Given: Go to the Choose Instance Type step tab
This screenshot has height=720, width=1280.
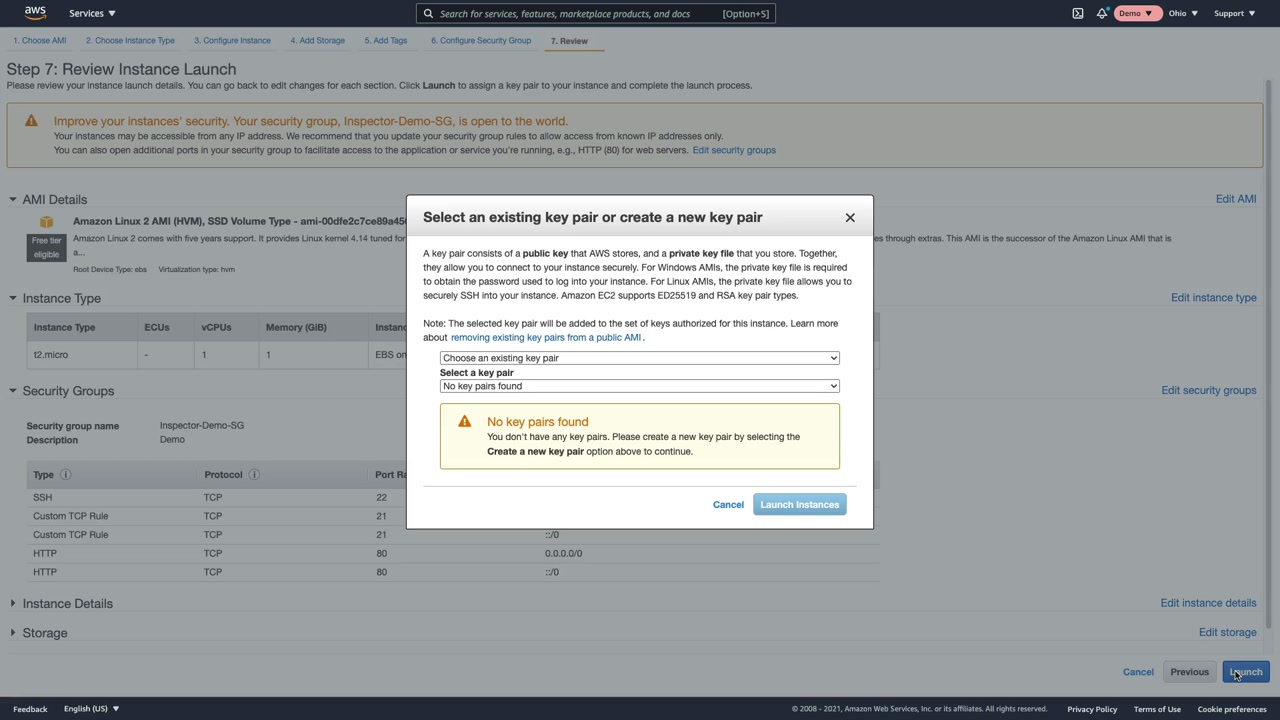Looking at the screenshot, I should click(x=130, y=41).
